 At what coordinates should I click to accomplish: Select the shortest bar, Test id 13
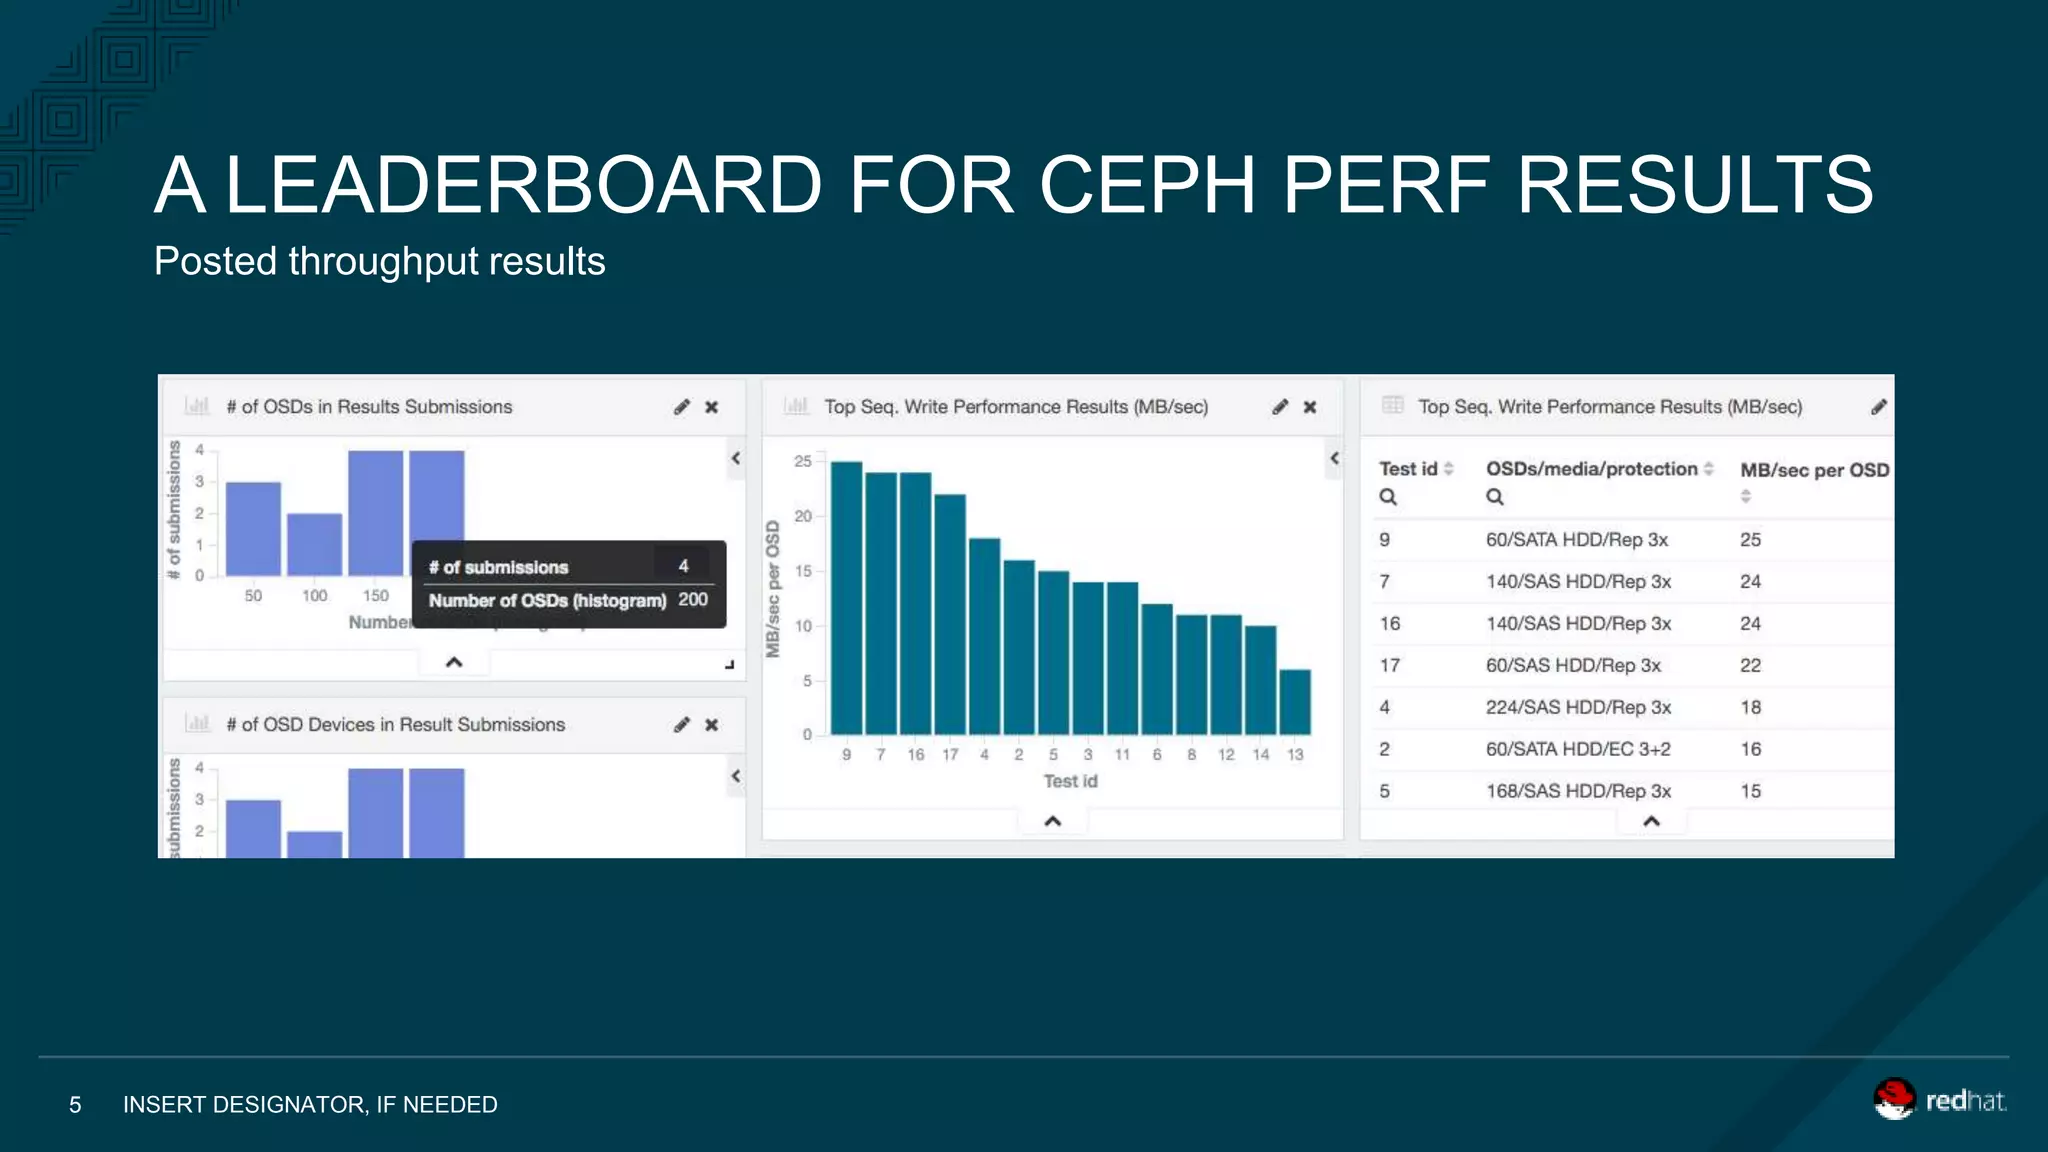click(1295, 702)
